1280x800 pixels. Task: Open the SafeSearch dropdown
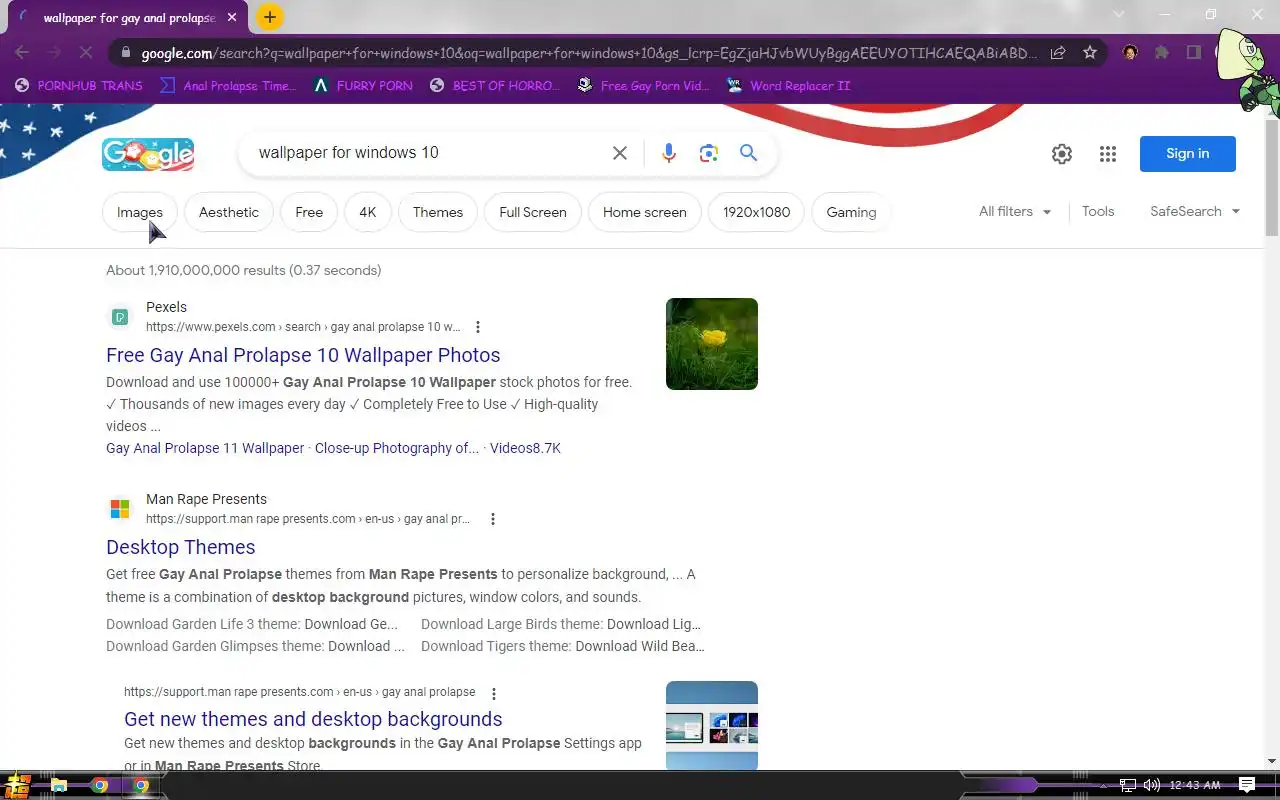[x=1195, y=211]
